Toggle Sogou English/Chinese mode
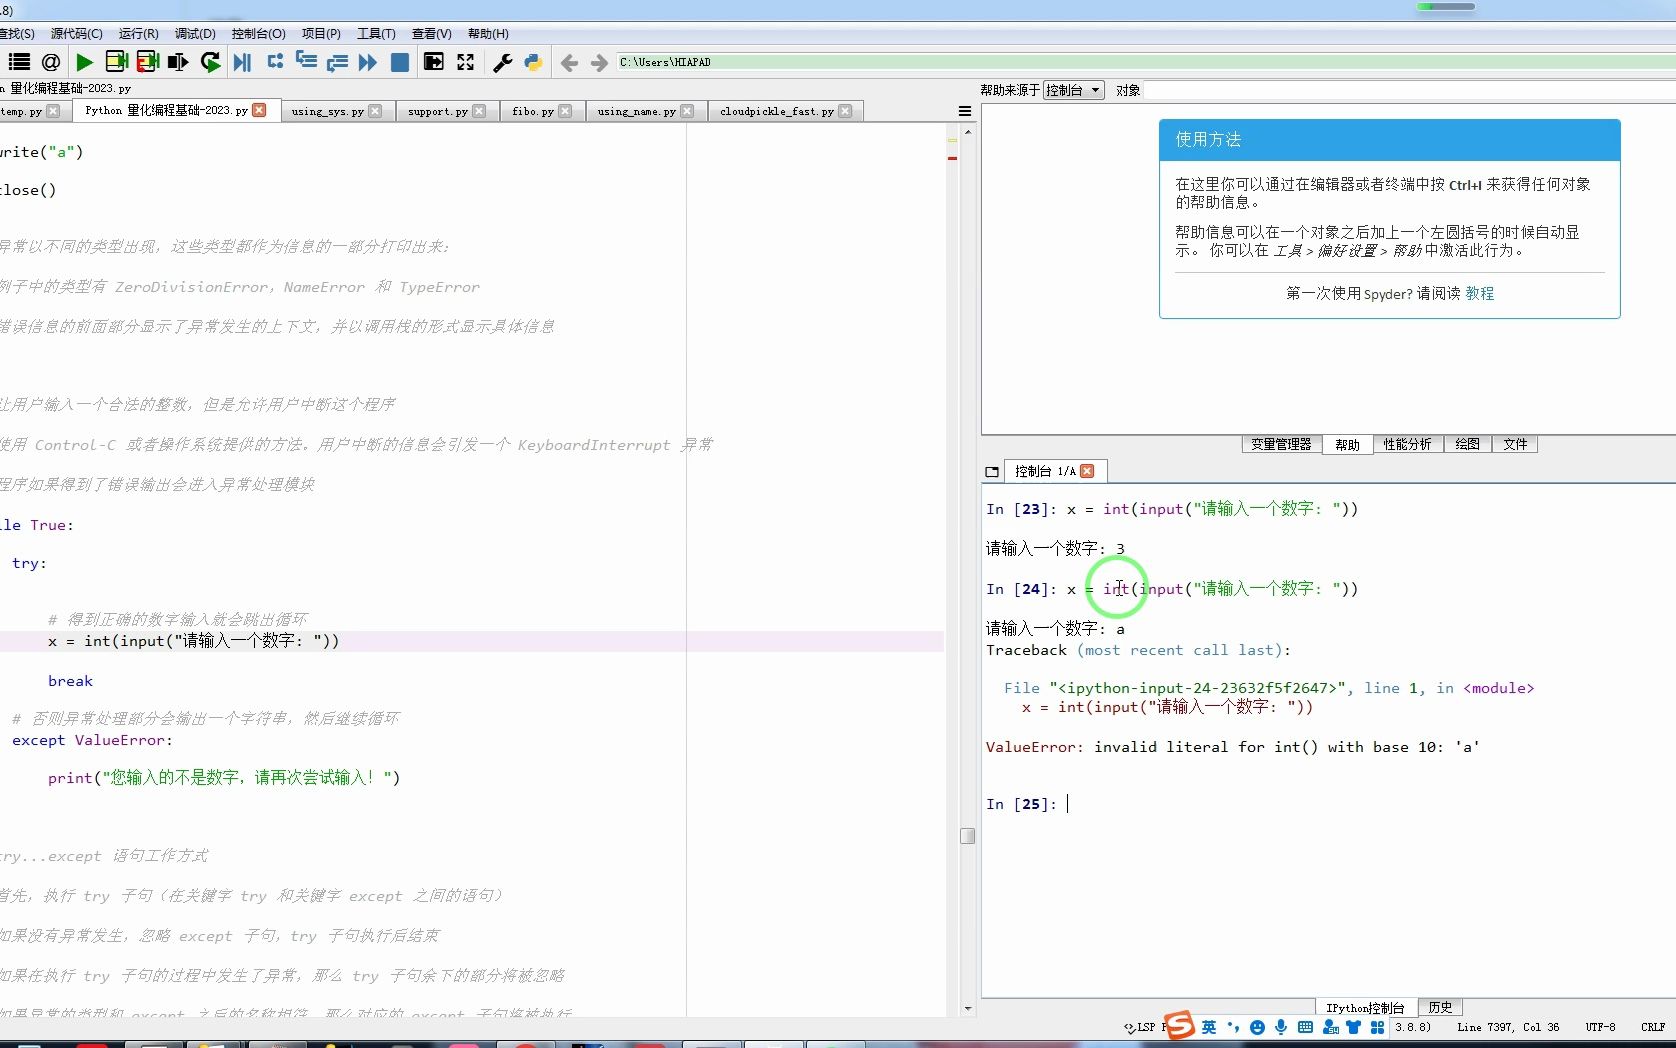 [x=1209, y=1027]
